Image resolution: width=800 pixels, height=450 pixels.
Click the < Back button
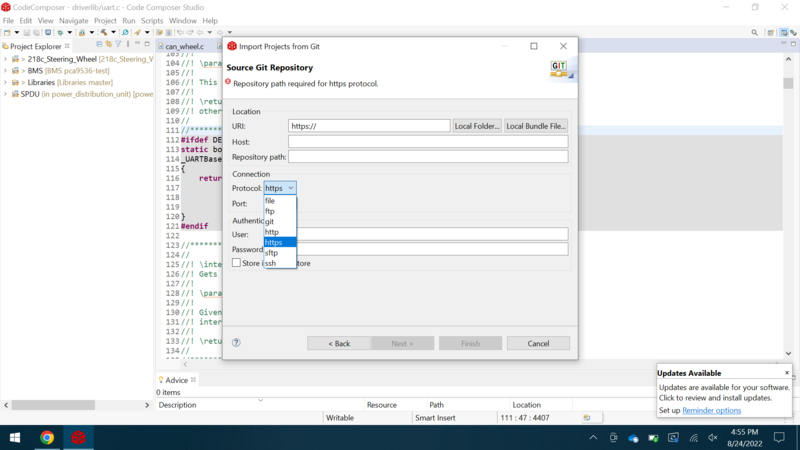pyautogui.click(x=339, y=343)
